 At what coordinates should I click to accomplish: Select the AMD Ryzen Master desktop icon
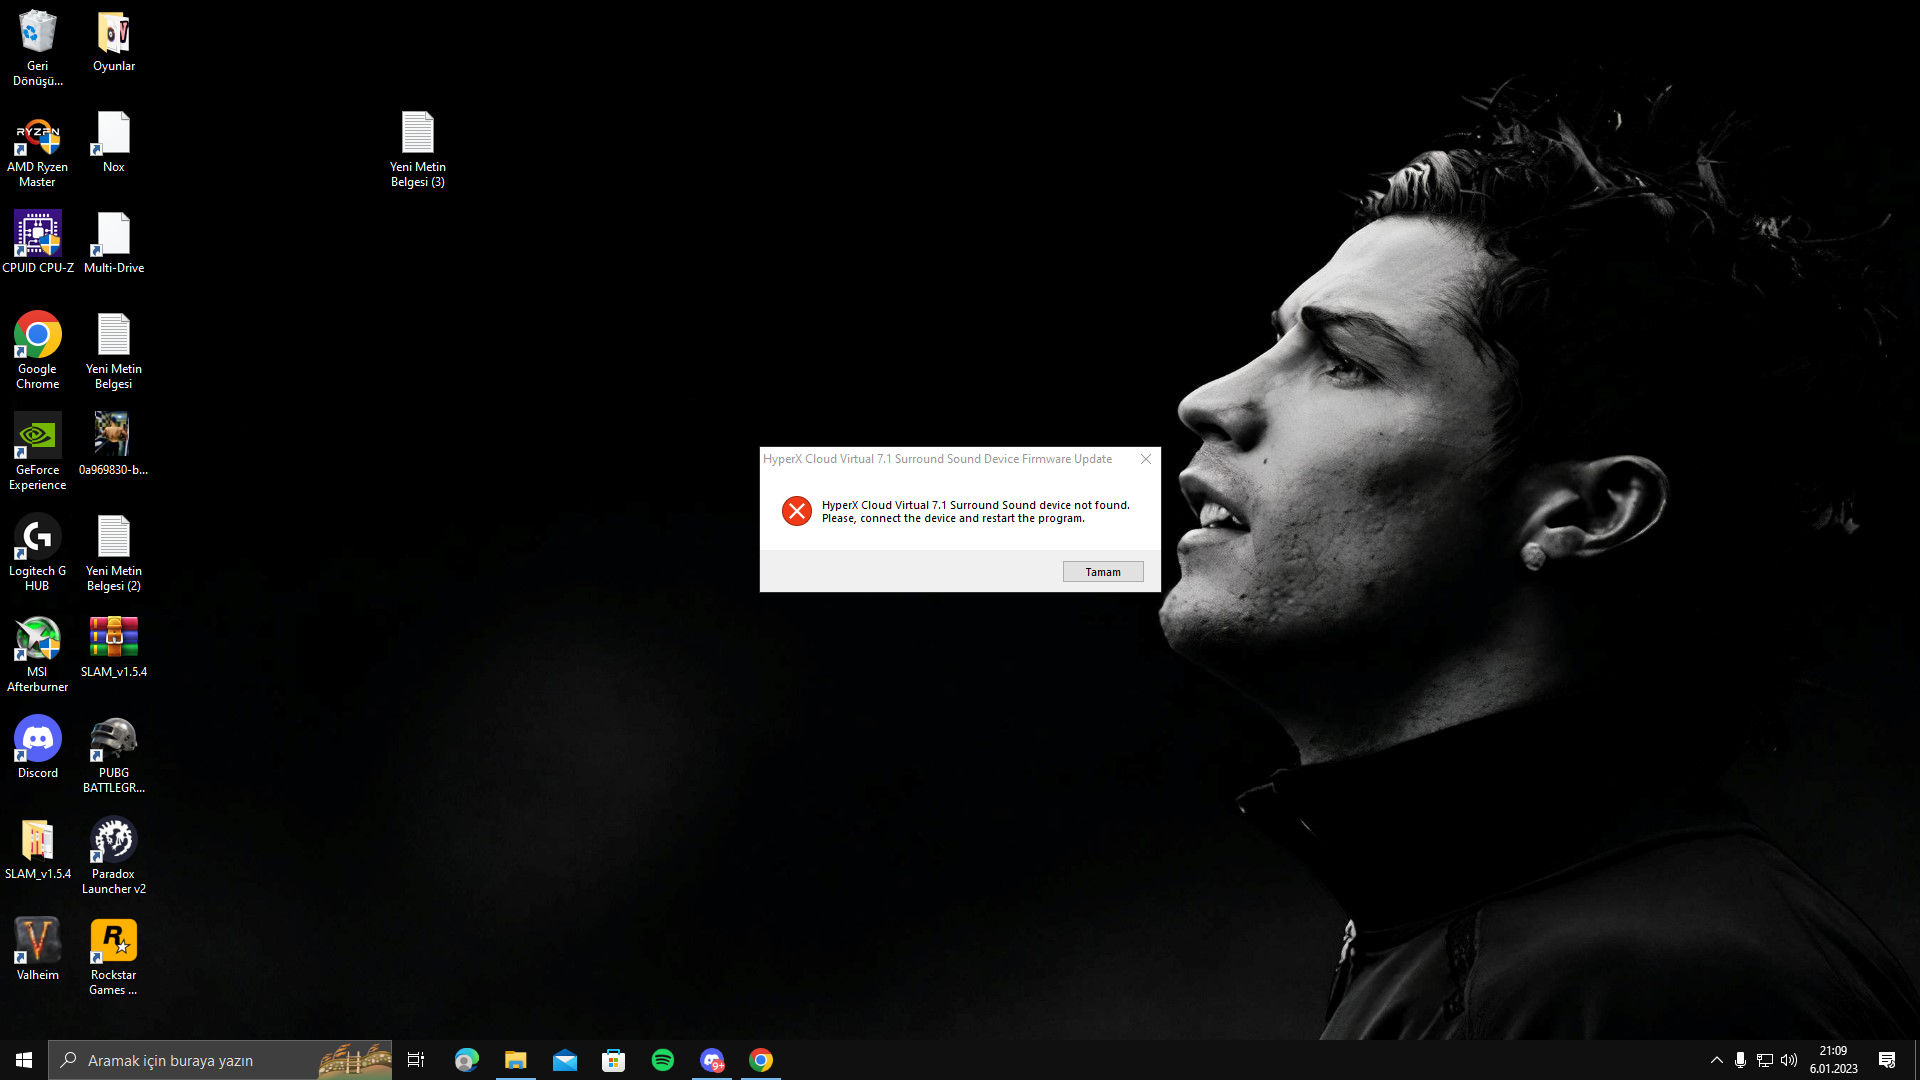click(x=38, y=150)
